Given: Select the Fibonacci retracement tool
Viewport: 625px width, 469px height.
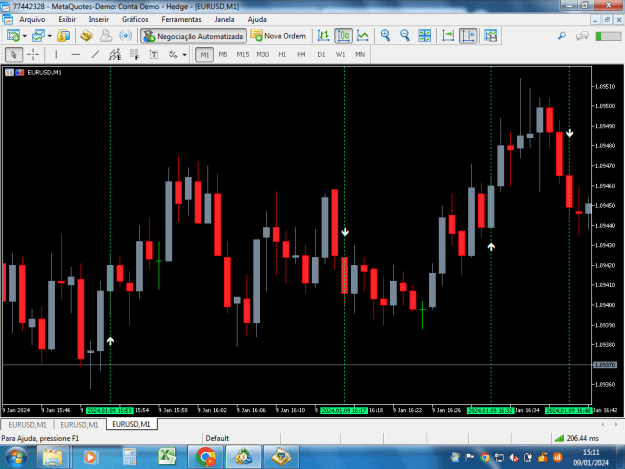Looking at the screenshot, I should click(x=134, y=55).
